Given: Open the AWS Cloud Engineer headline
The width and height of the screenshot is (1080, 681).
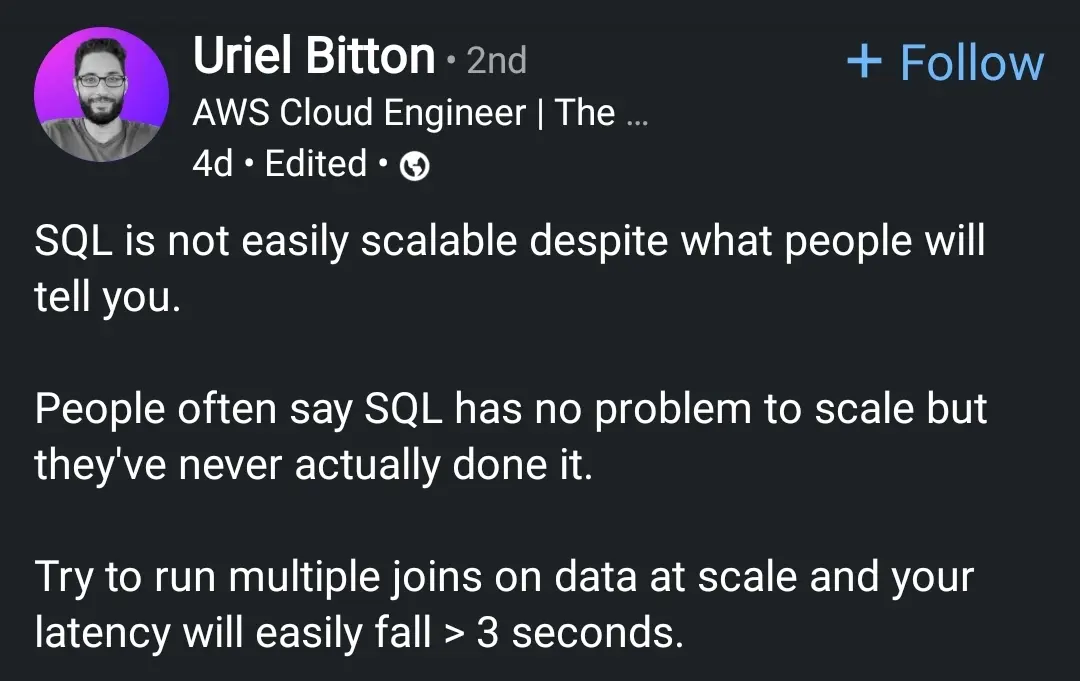Looking at the screenshot, I should coord(403,112).
